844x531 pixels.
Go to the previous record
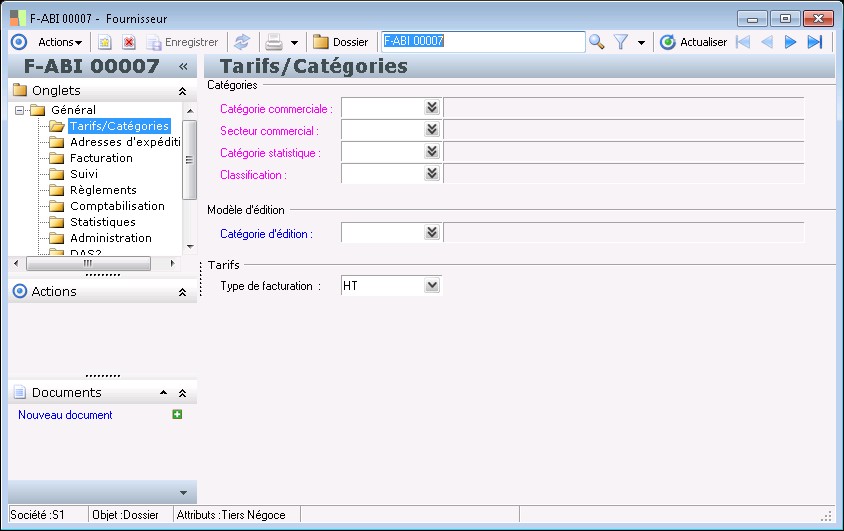pos(767,42)
